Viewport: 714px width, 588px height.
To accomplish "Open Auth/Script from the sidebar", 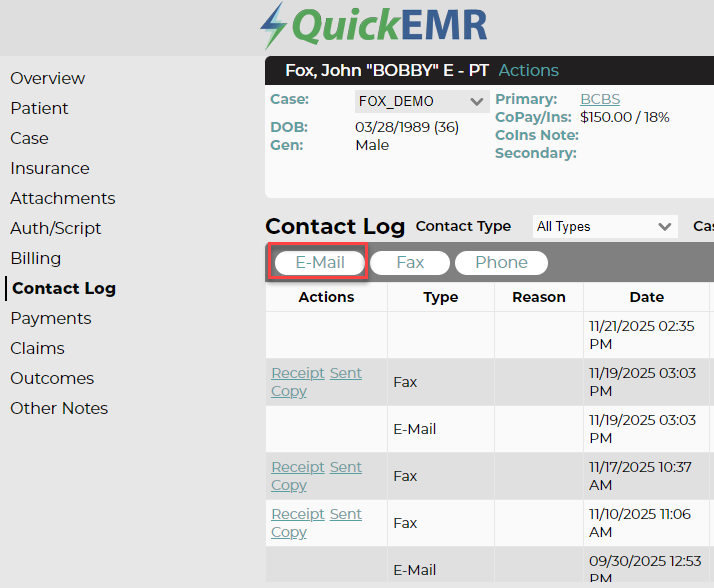I will pos(56,228).
